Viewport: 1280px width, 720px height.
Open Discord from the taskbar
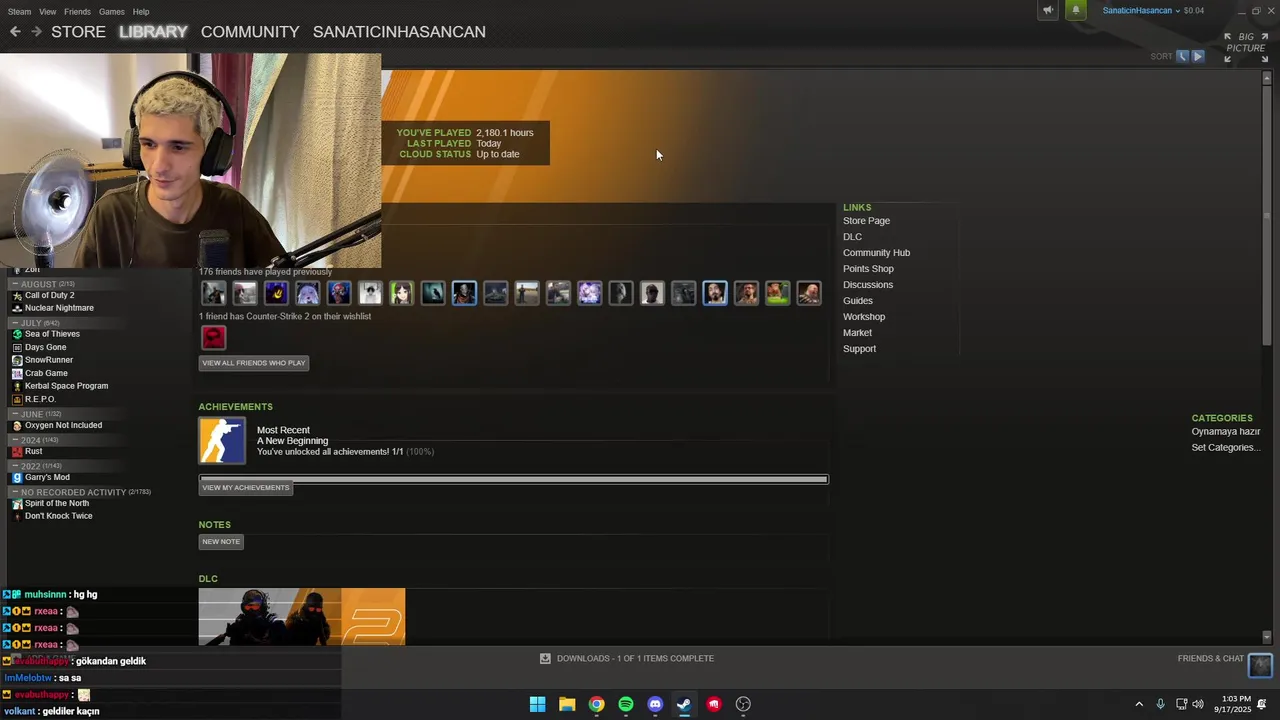[655, 704]
